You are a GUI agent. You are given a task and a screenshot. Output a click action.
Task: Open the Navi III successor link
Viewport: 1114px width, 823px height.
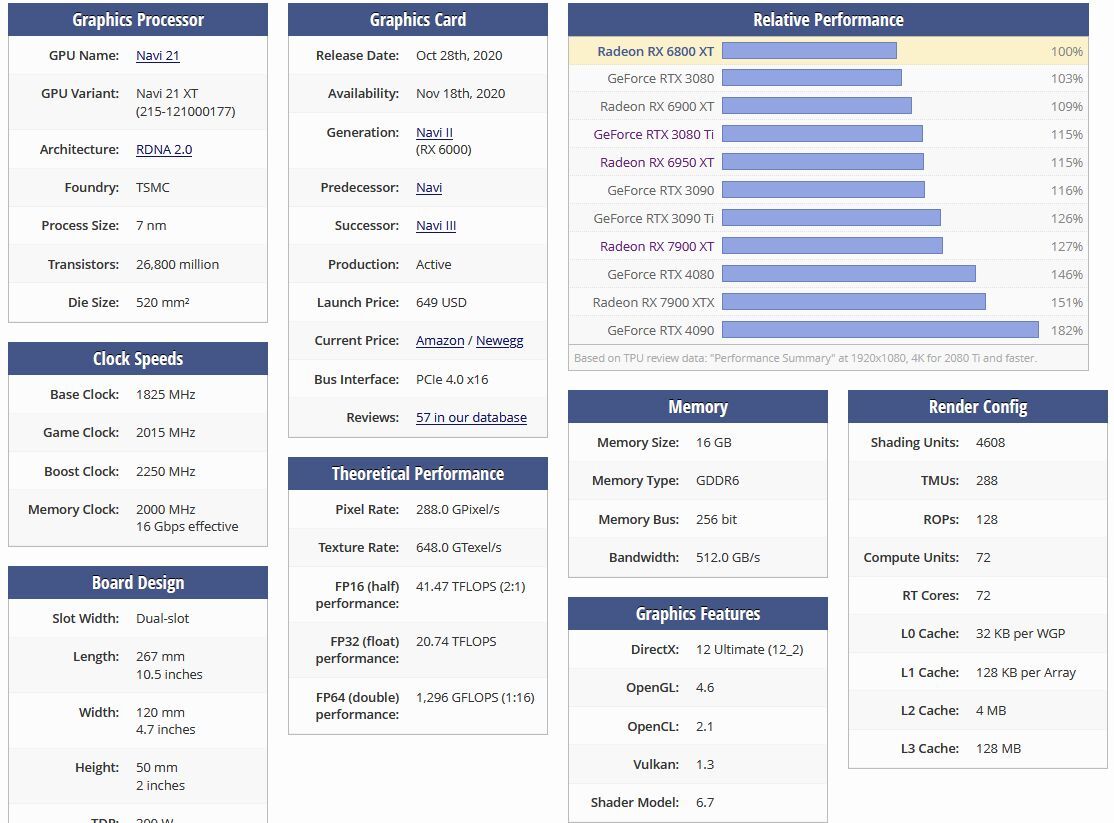coord(436,225)
